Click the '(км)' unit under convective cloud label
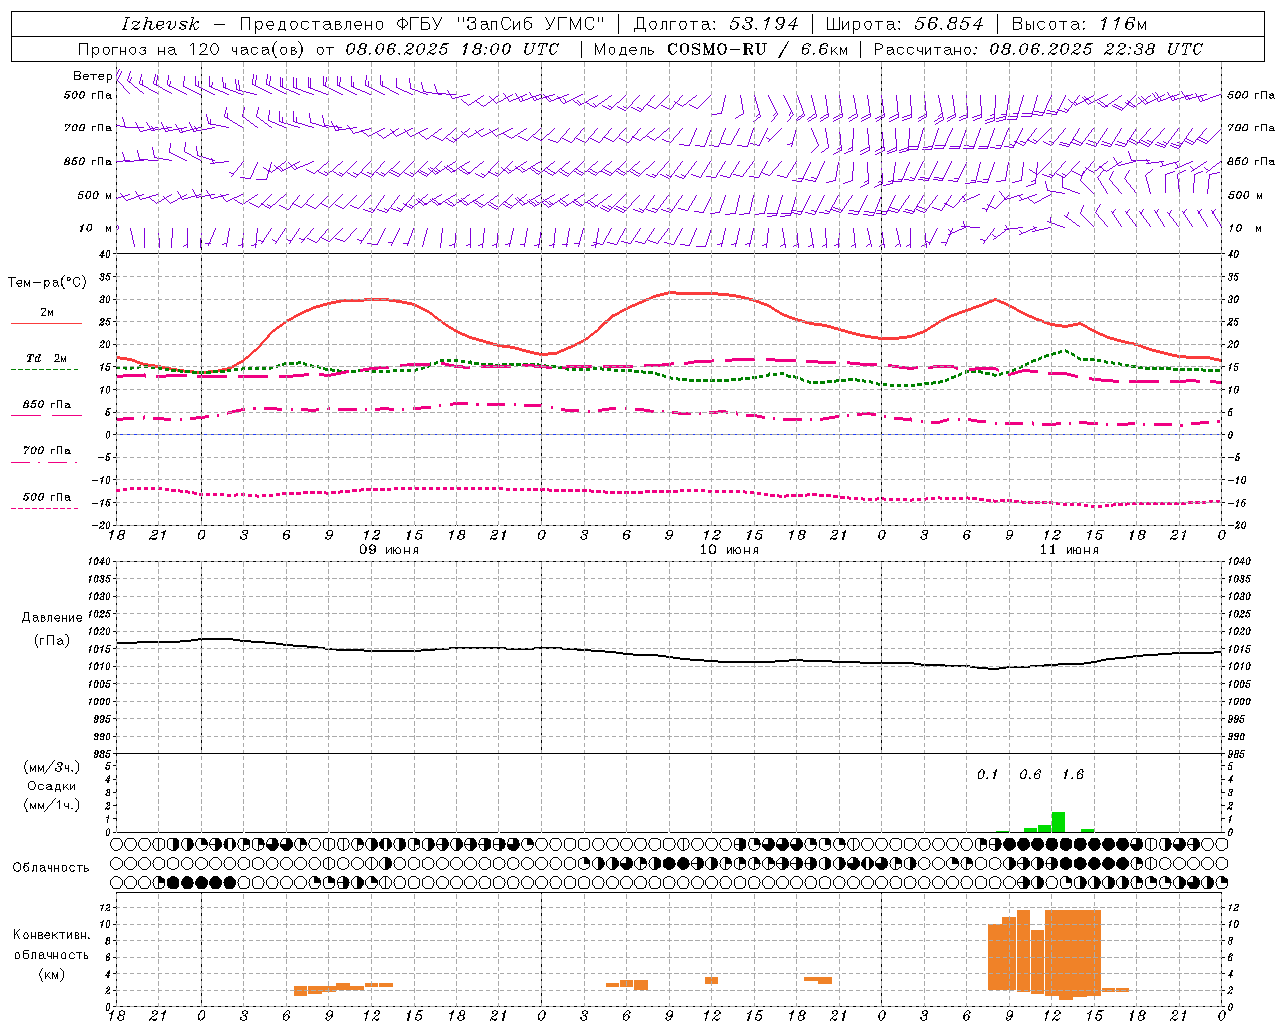Image resolution: width=1280 pixels, height=1024 pixels. click(52, 974)
